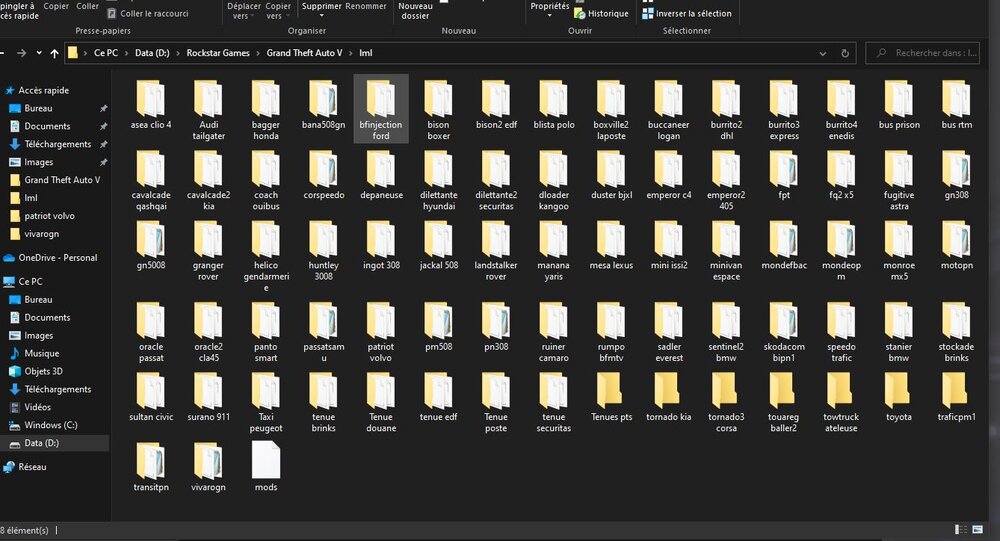This screenshot has width=1000, height=541.
Task: Select the mods file icon
Action: point(266,460)
